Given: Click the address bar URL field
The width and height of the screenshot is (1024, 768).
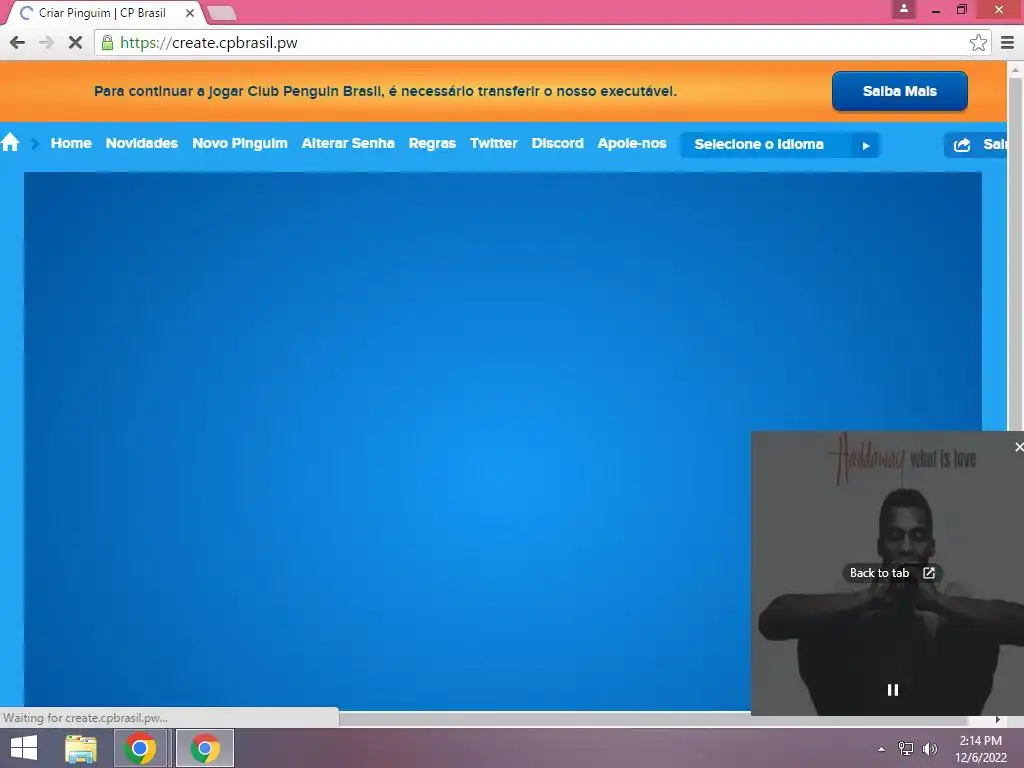Looking at the screenshot, I should pos(542,43).
